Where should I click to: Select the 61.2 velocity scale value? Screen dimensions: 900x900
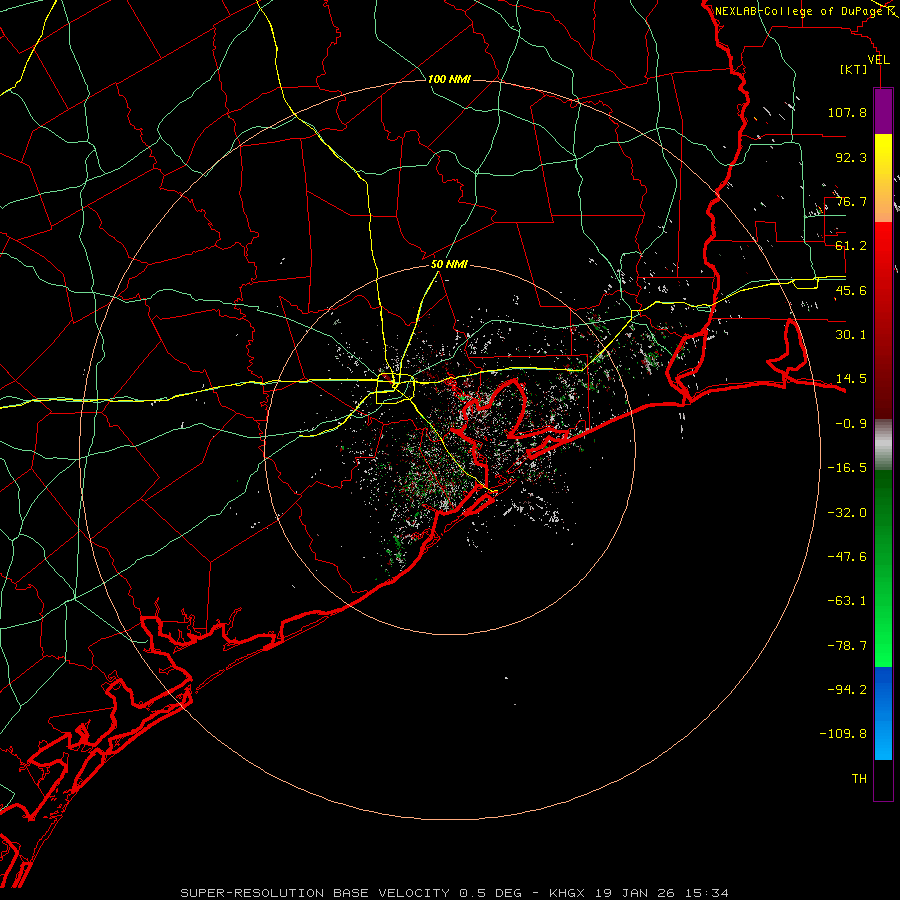click(x=851, y=246)
